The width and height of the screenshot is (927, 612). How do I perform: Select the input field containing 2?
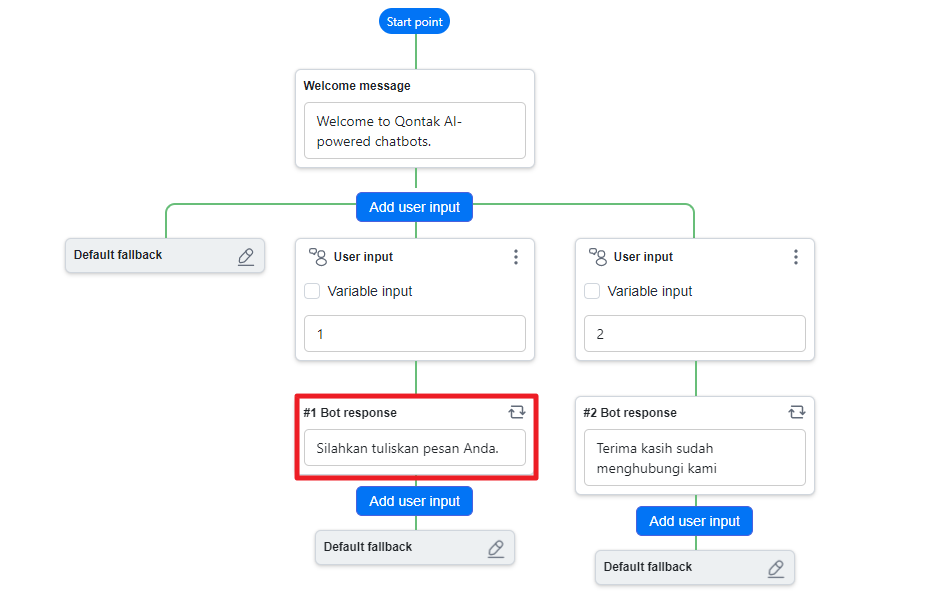pyautogui.click(x=694, y=333)
